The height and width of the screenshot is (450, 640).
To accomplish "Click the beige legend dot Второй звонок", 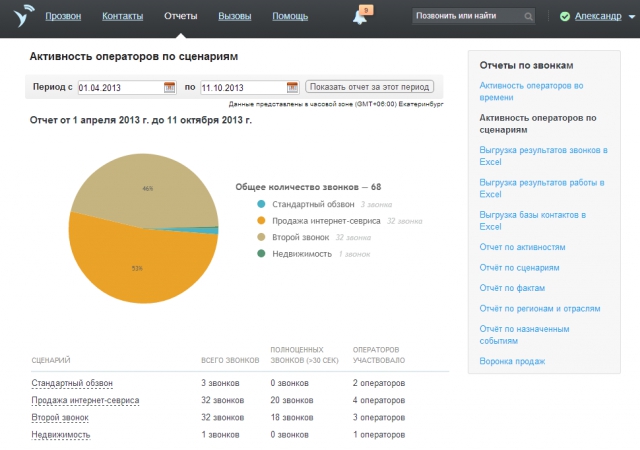I will click(261, 237).
